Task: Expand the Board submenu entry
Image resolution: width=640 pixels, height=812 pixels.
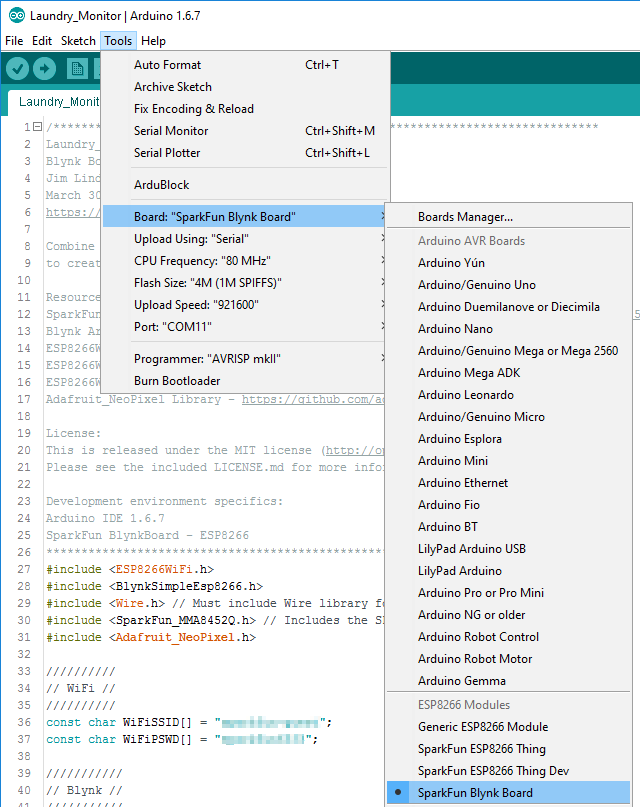Action: point(244,216)
